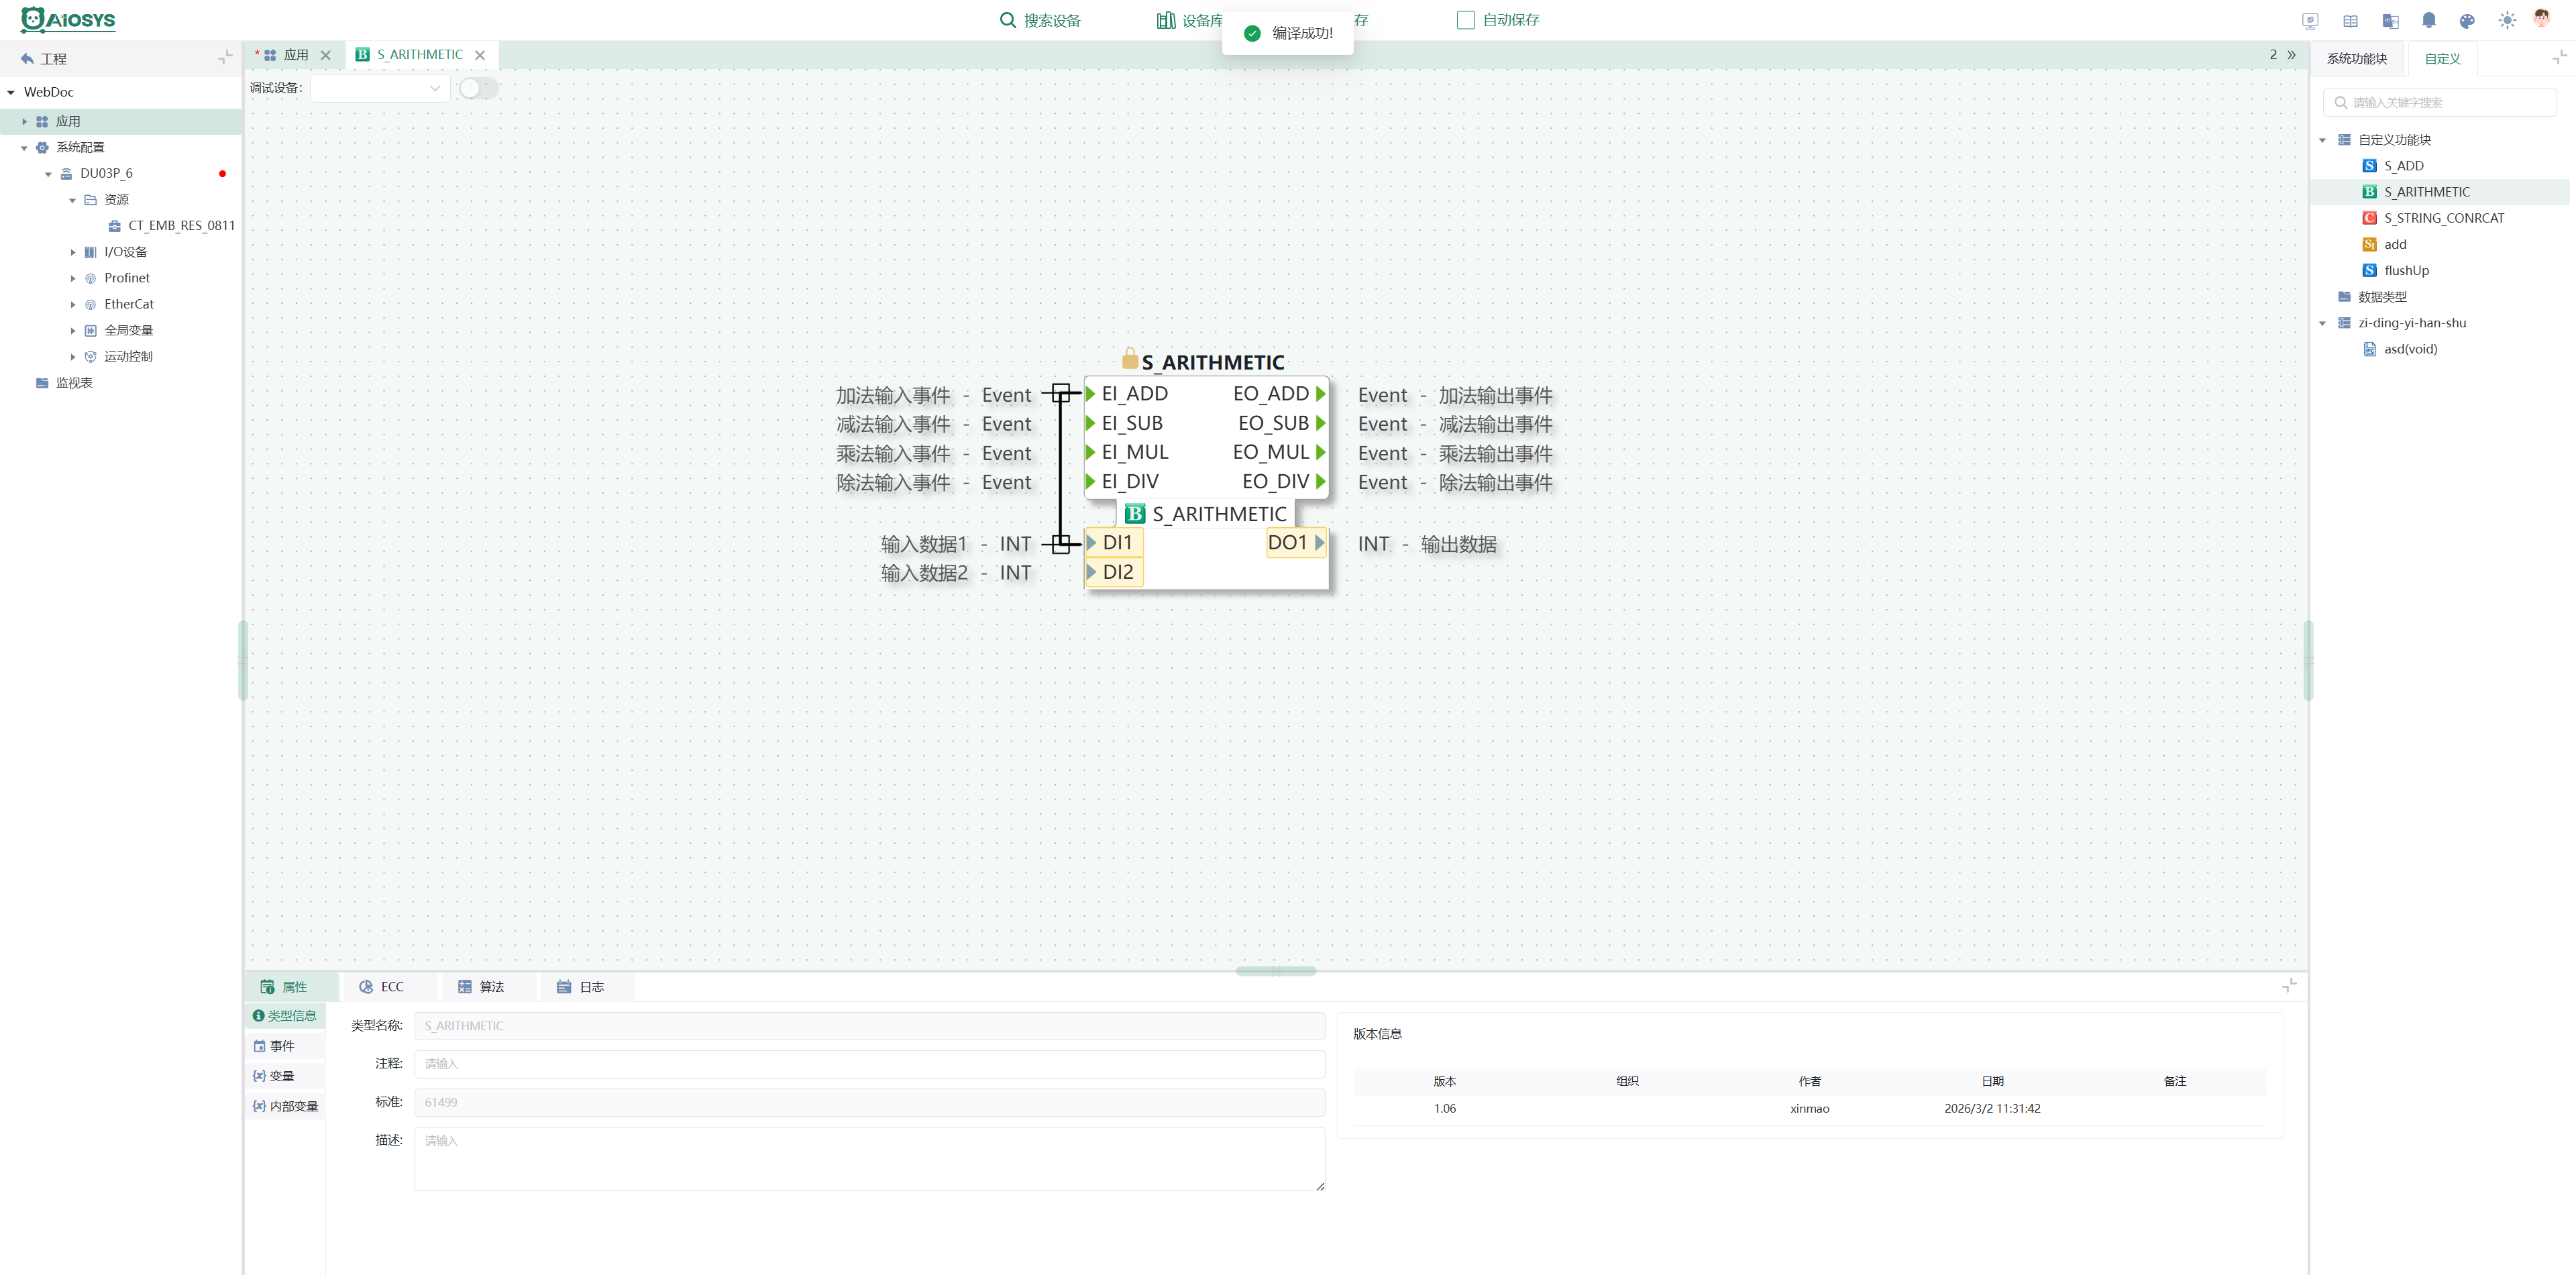Click 搜索设备 search device button

(x=1040, y=20)
